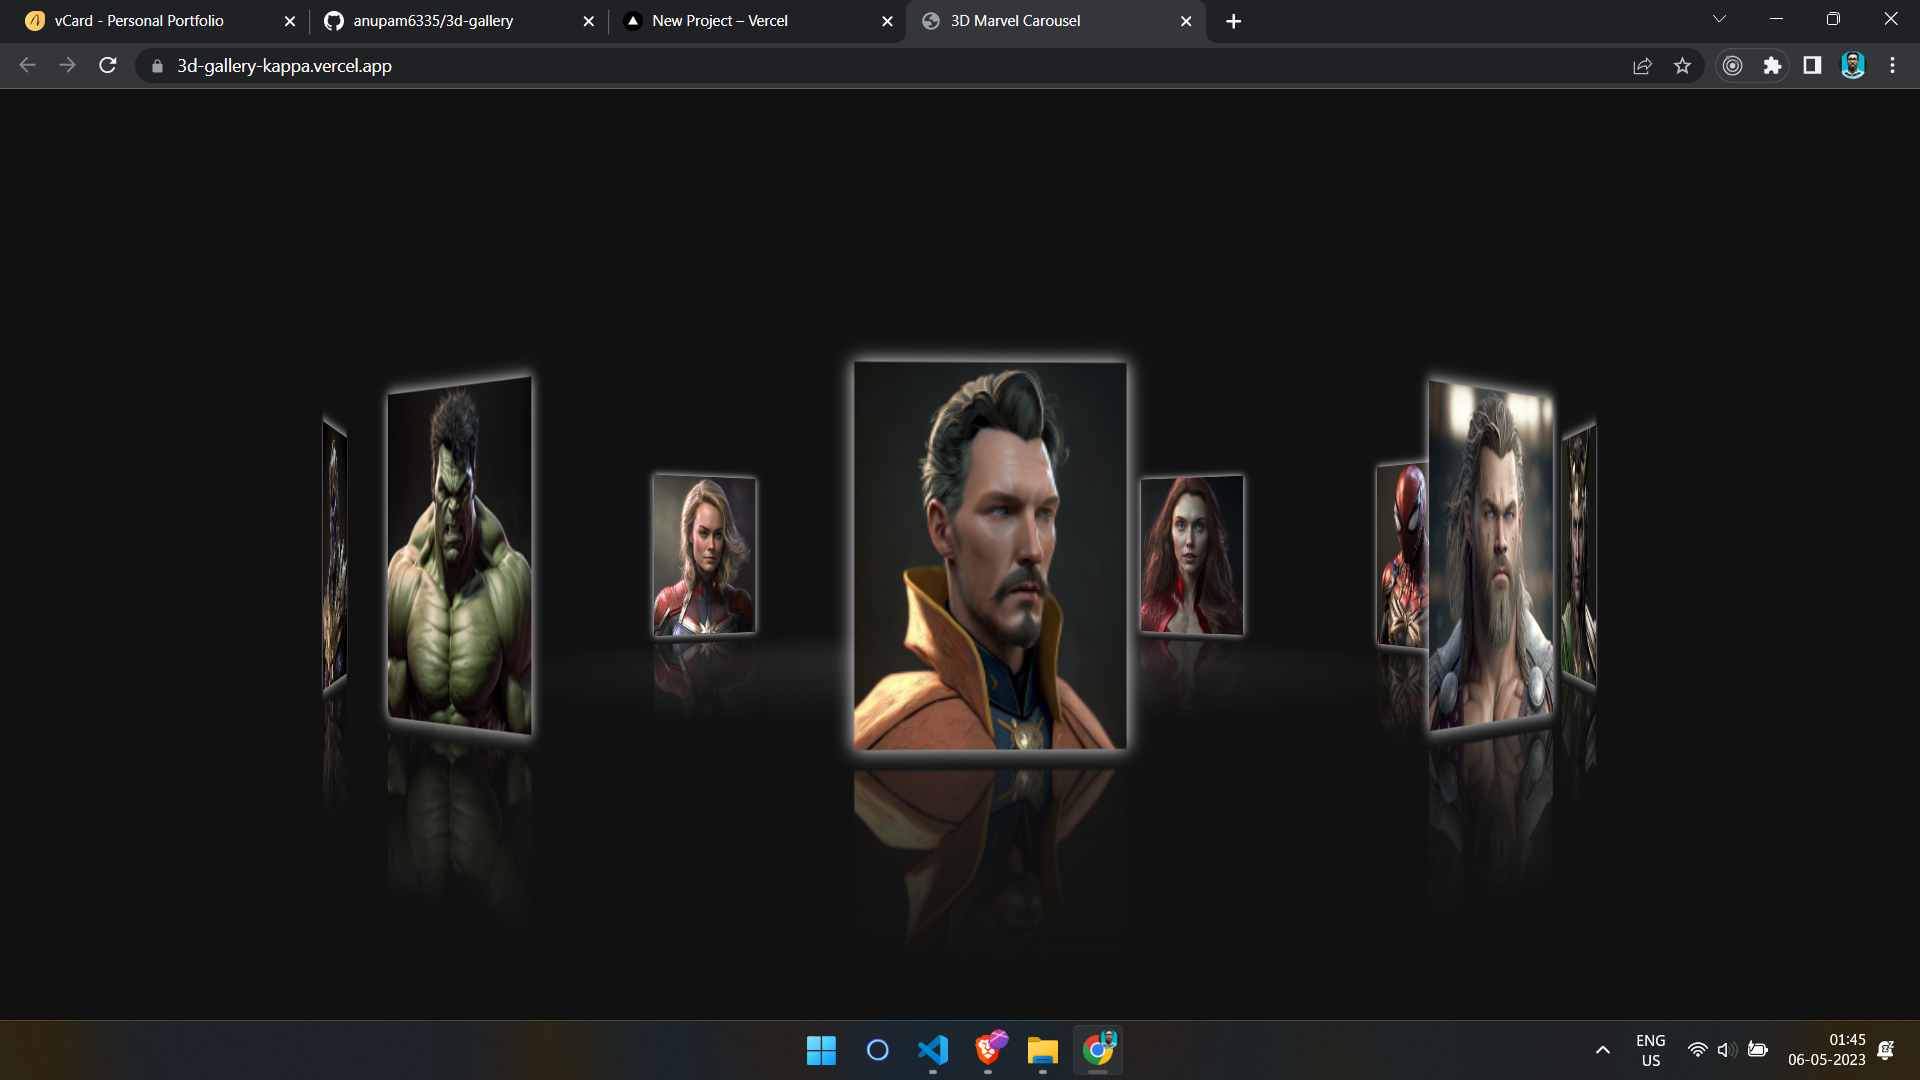1920x1080 pixels.
Task: Close the vCard - Personal Portfolio tab
Action: pyautogui.click(x=290, y=21)
